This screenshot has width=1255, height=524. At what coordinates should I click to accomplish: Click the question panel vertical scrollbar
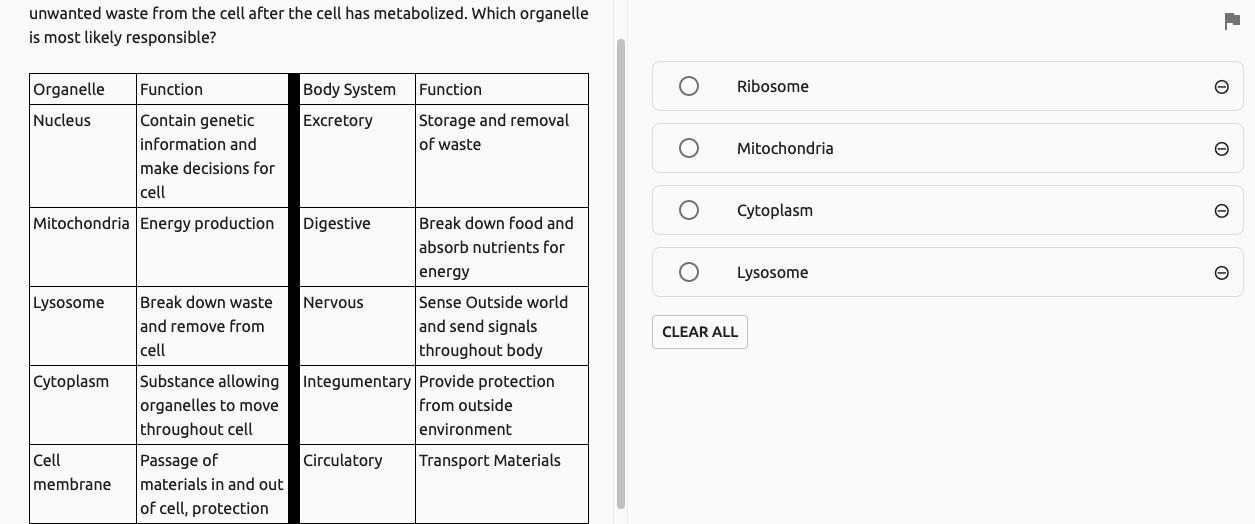621,270
